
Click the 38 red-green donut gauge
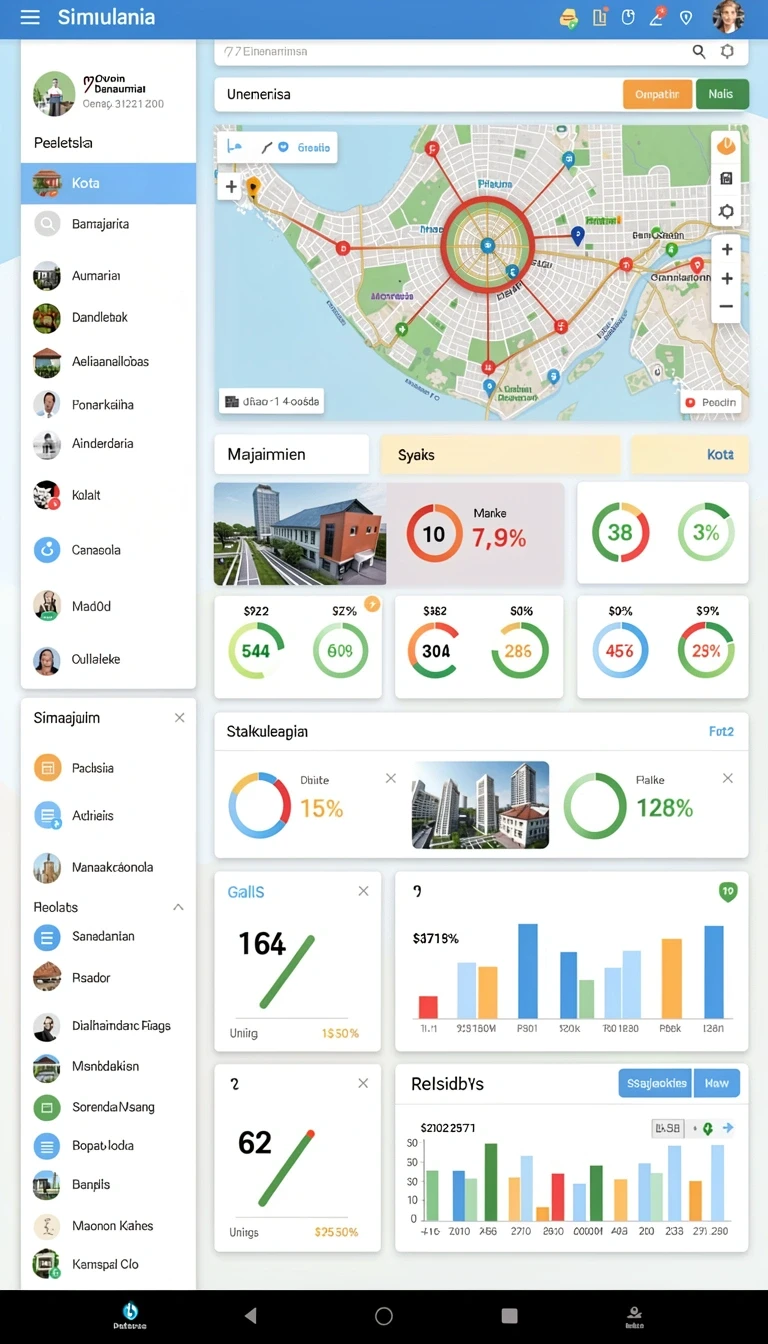click(x=620, y=533)
